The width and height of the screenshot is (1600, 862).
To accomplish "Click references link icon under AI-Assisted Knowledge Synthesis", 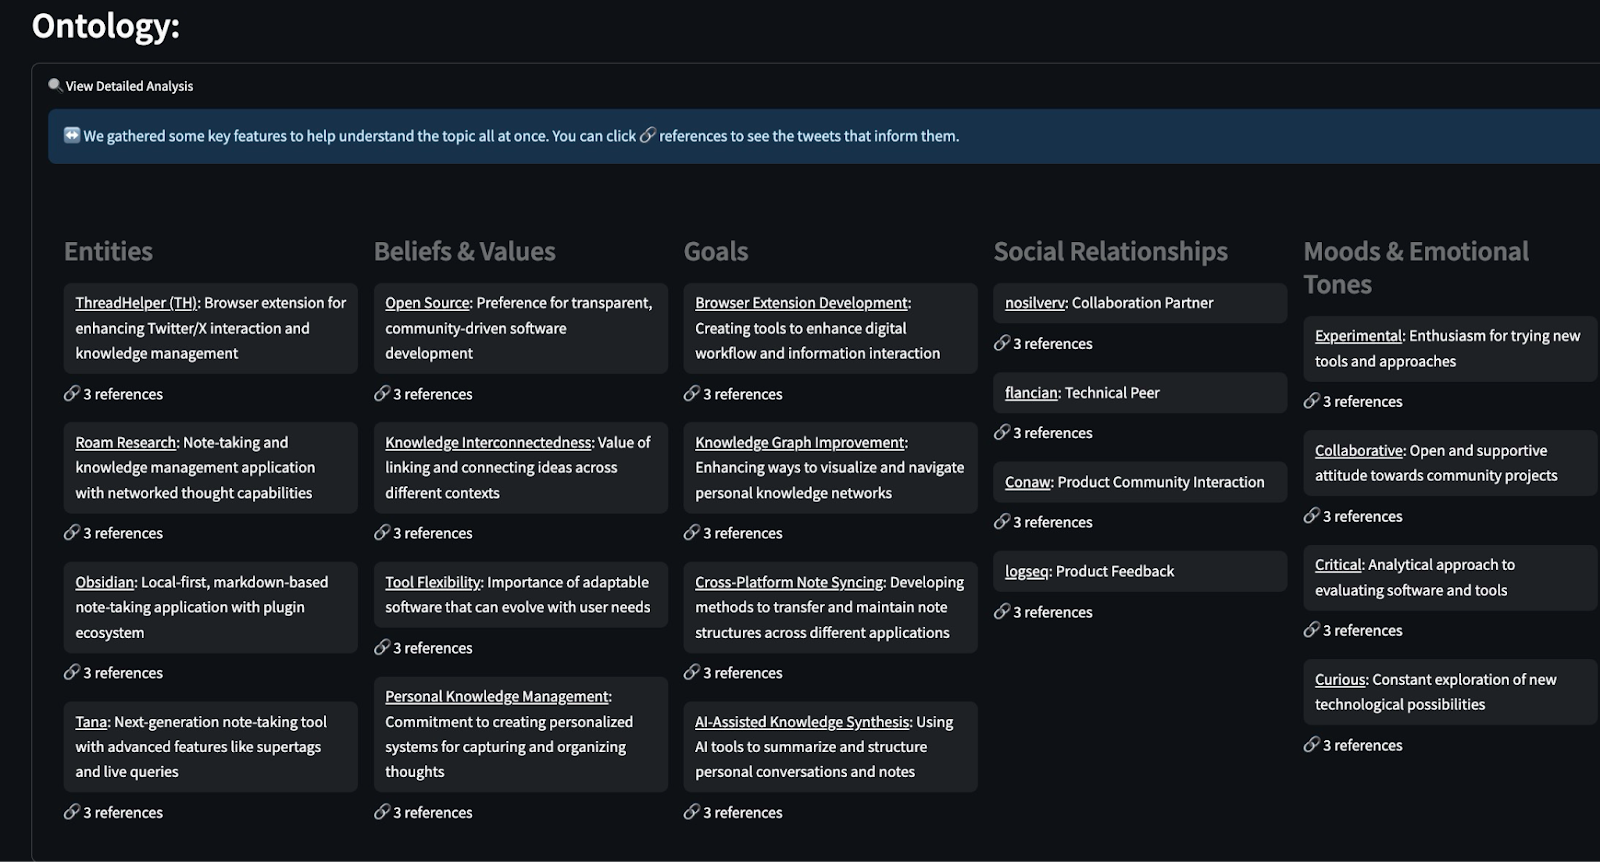I will pos(692,812).
